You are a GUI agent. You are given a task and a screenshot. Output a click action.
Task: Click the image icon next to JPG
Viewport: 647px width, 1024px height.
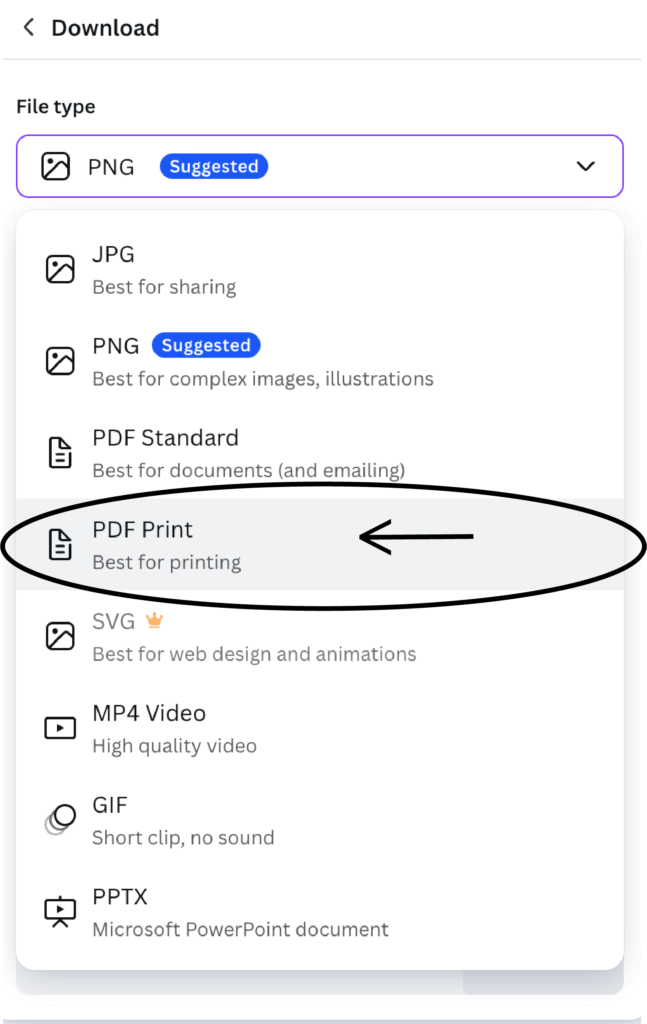pos(60,269)
